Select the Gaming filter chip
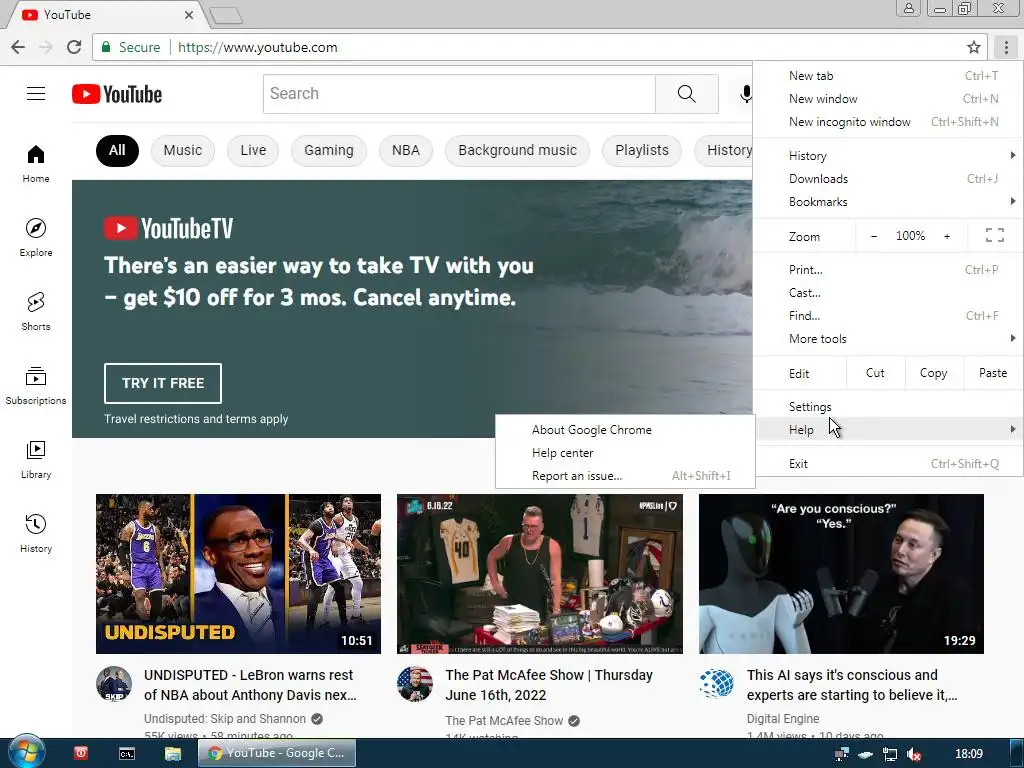 tap(328, 151)
